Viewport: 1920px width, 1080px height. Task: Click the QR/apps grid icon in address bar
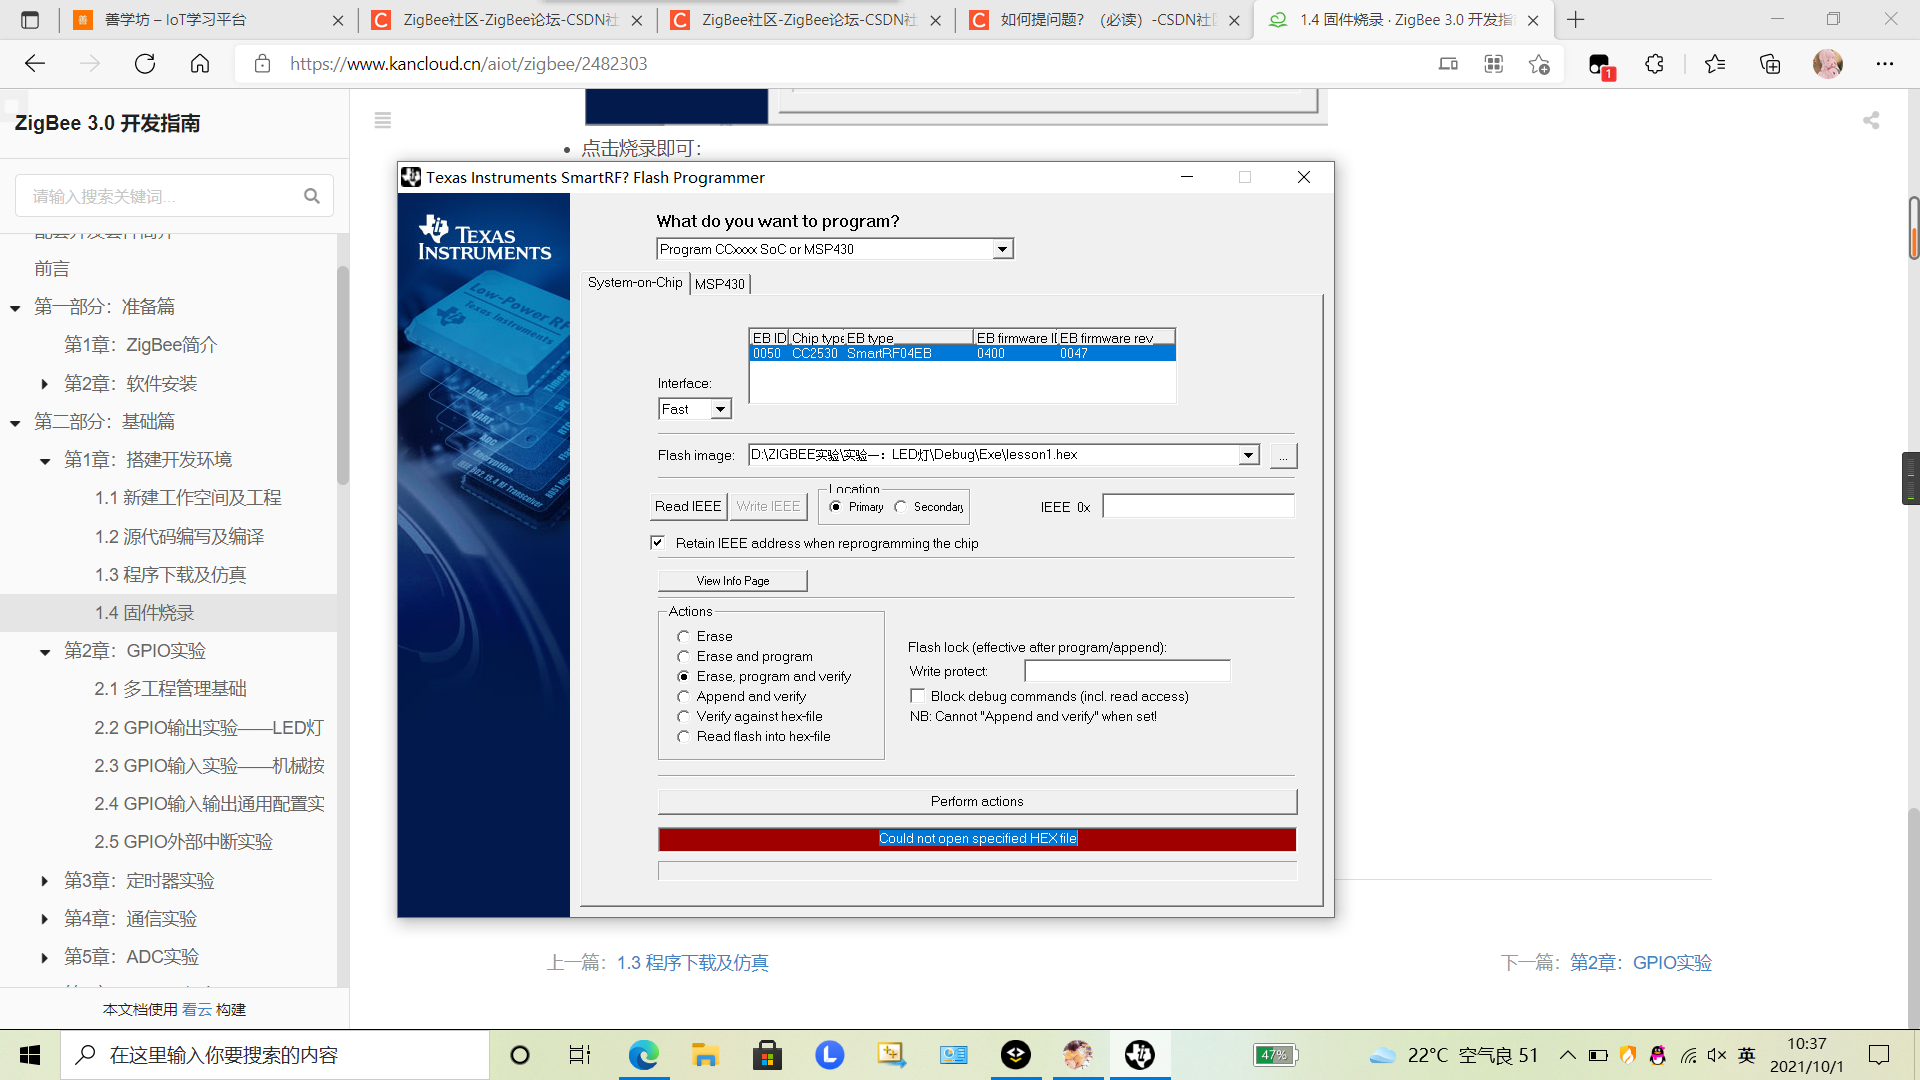tap(1494, 64)
